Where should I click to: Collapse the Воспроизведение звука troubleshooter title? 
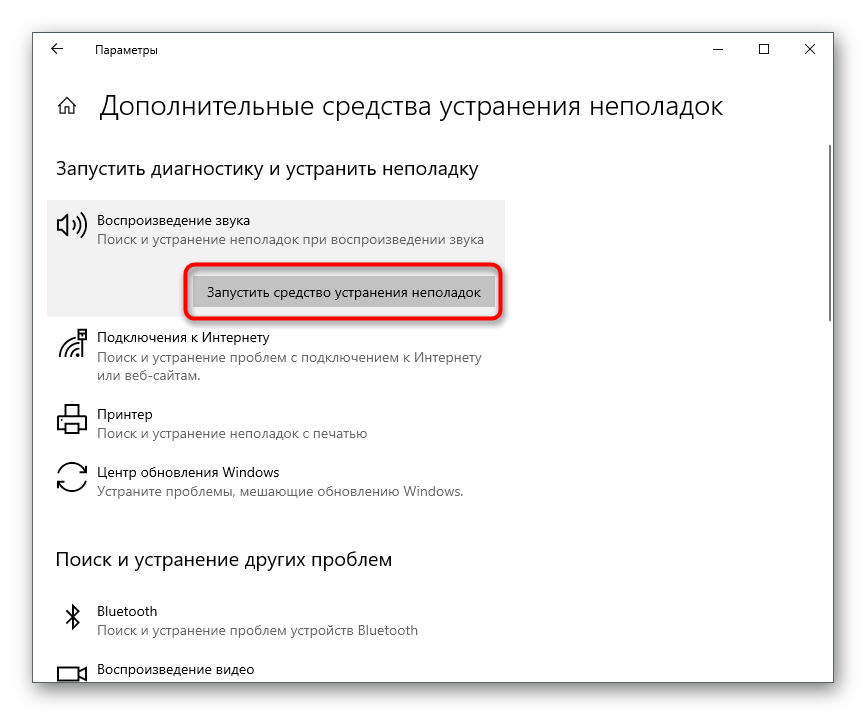173,220
